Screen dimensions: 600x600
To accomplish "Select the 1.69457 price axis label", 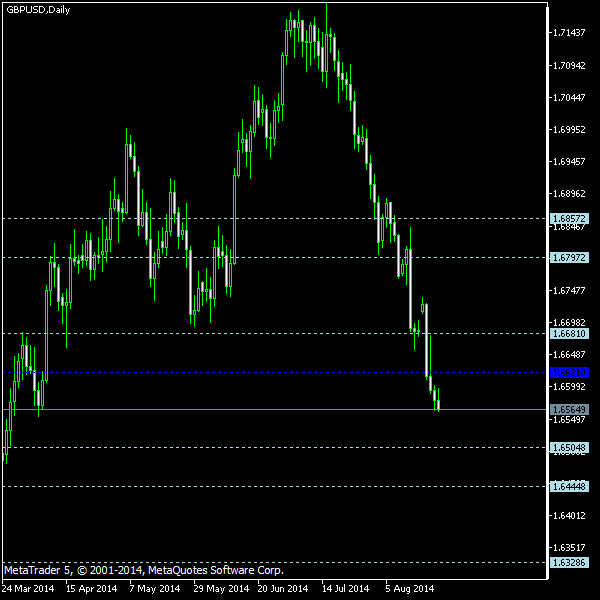I will [x=569, y=162].
